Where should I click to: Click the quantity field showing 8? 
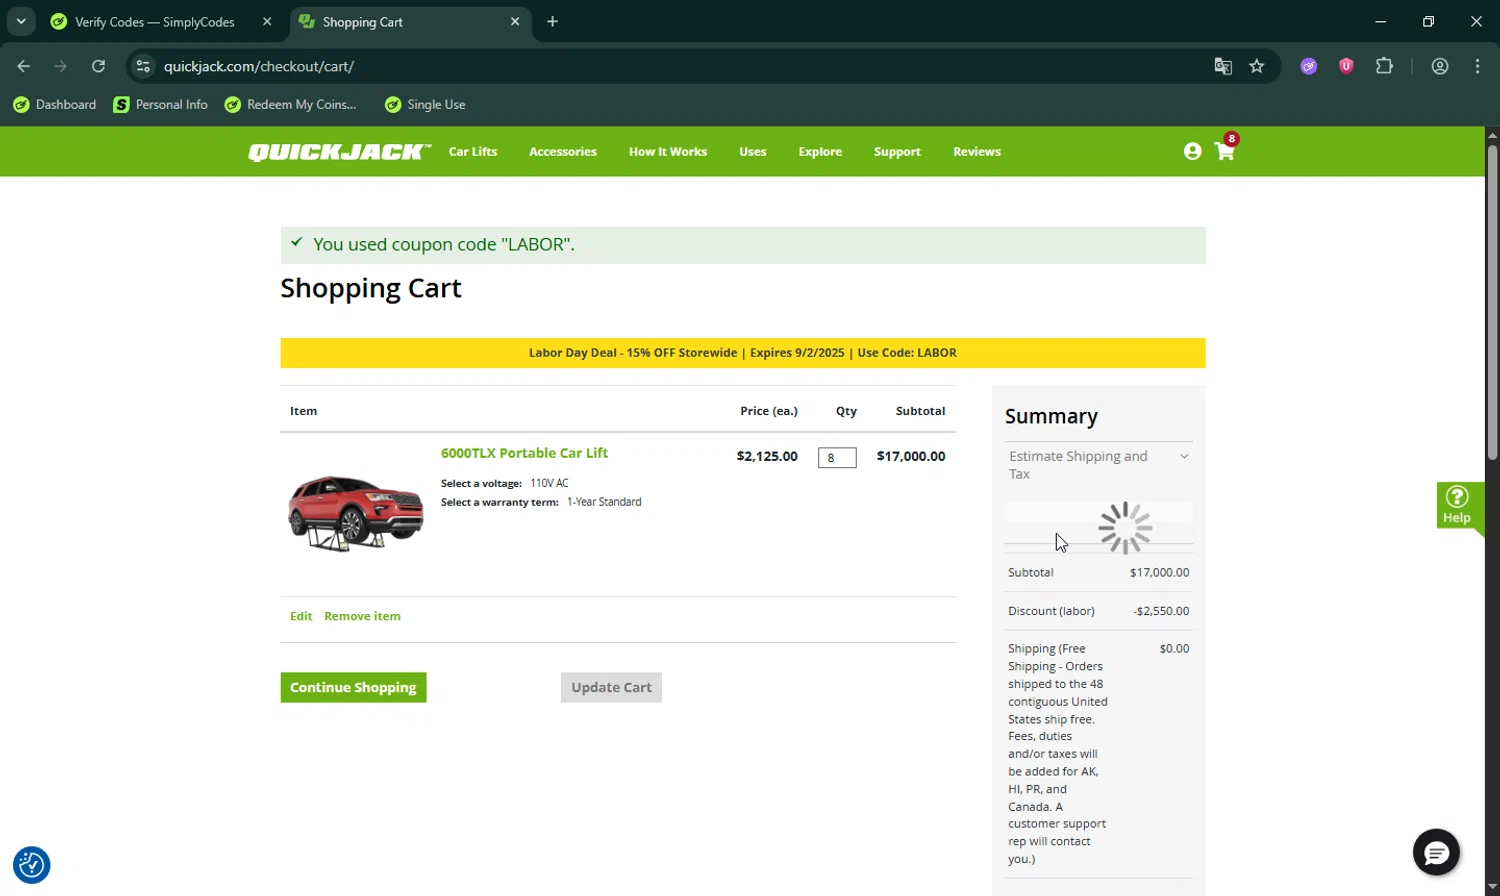point(837,458)
